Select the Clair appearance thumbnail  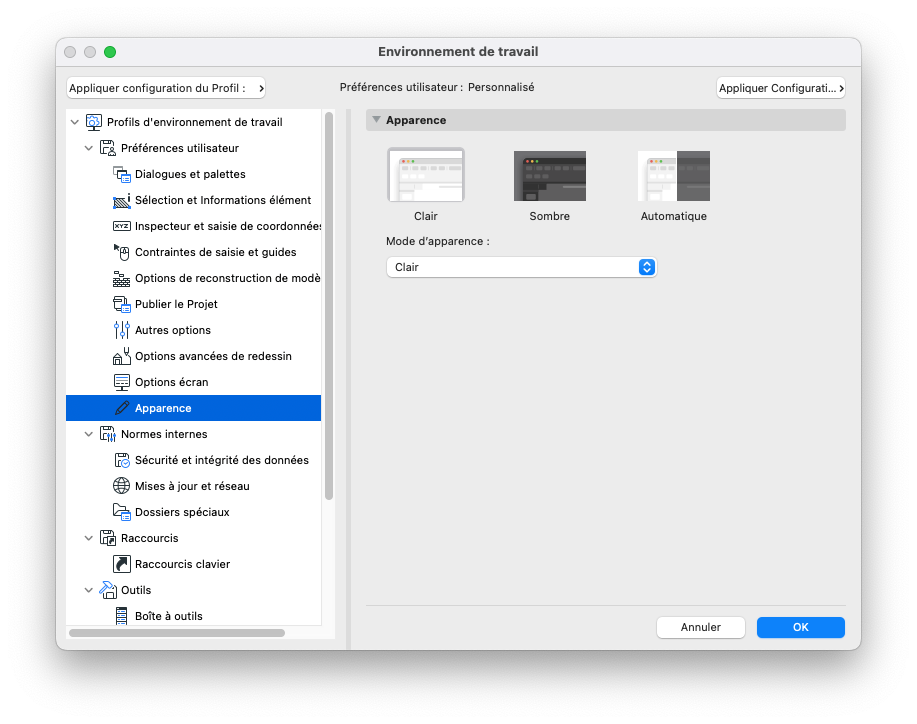(x=426, y=175)
